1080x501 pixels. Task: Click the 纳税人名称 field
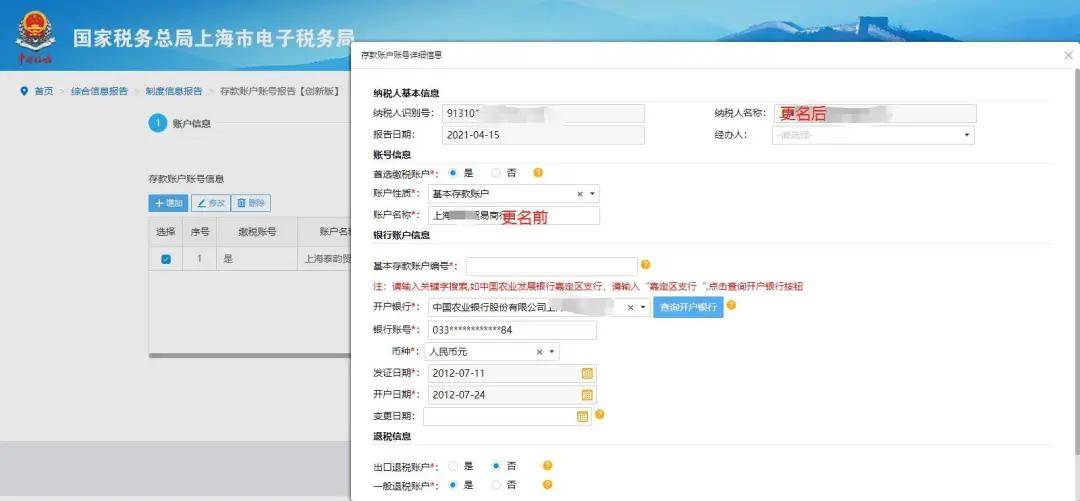click(875, 114)
